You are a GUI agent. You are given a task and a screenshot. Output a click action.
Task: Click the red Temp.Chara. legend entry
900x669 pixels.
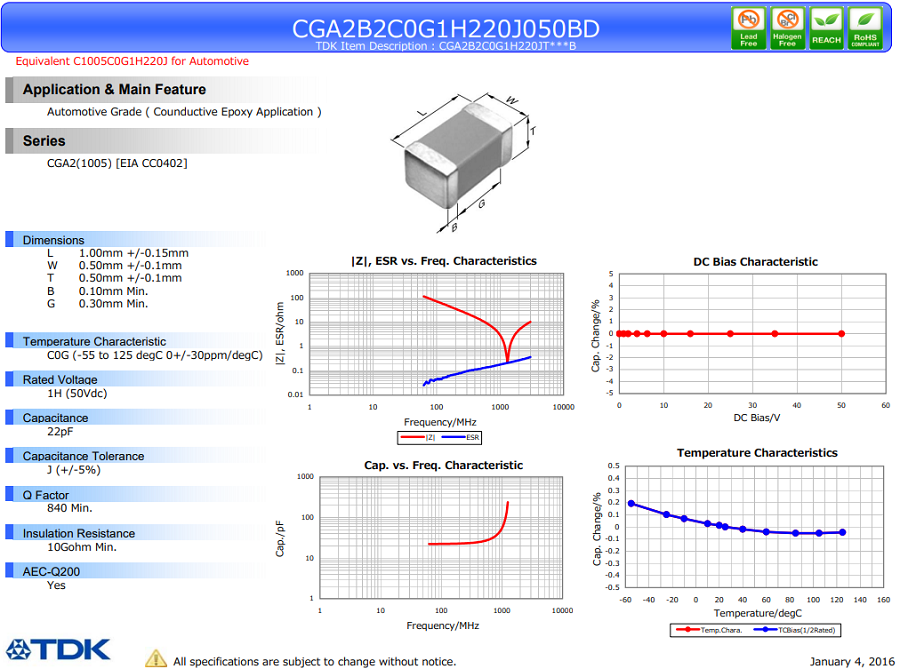(x=709, y=630)
